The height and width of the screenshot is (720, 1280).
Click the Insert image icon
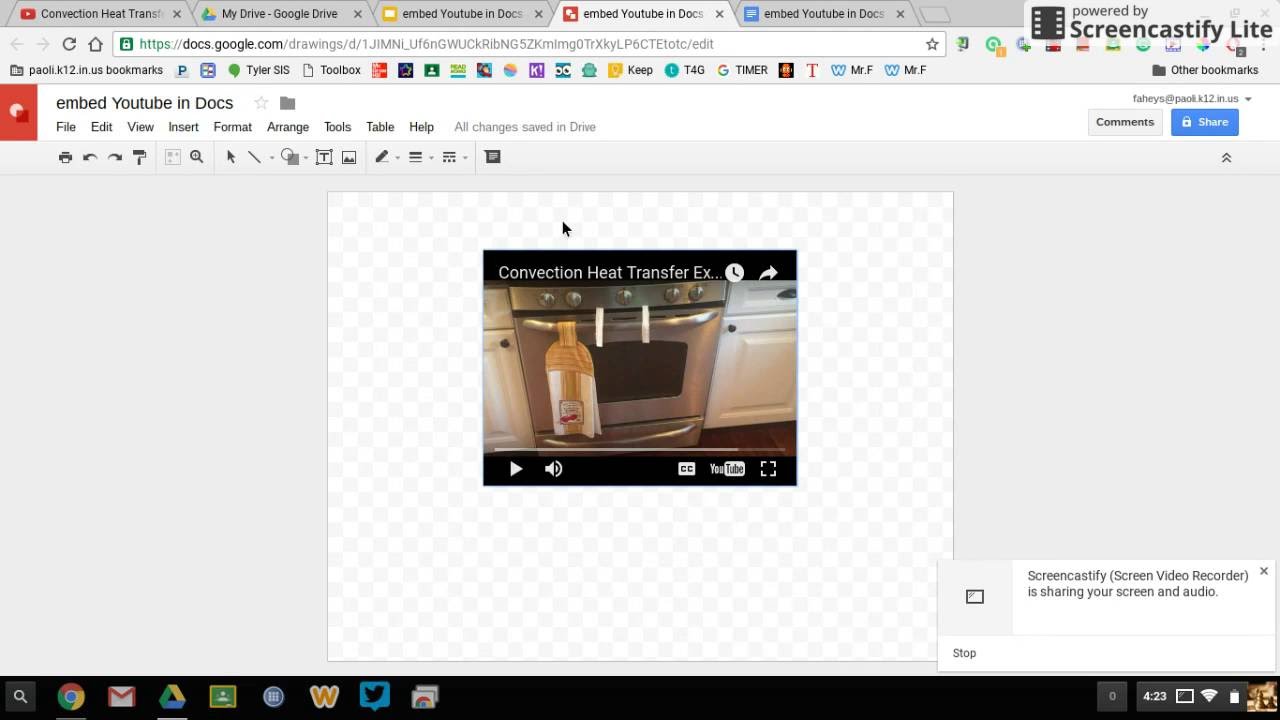tap(349, 157)
